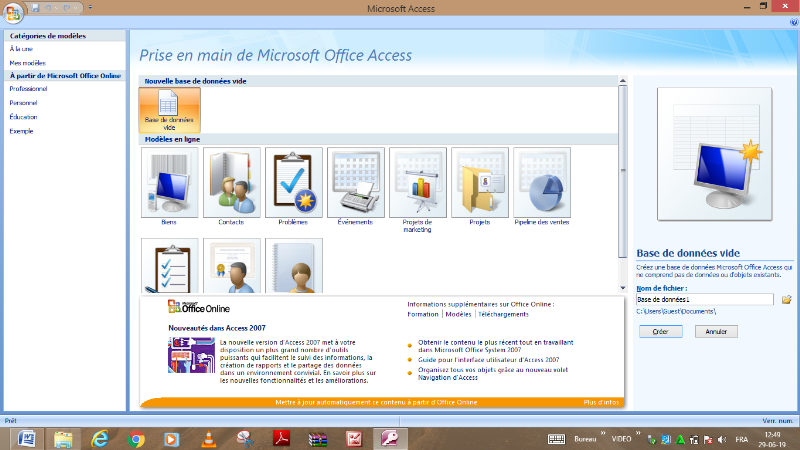Click the template list scroll down arrow
Viewport: 800px width, 450px height.
[x=622, y=288]
